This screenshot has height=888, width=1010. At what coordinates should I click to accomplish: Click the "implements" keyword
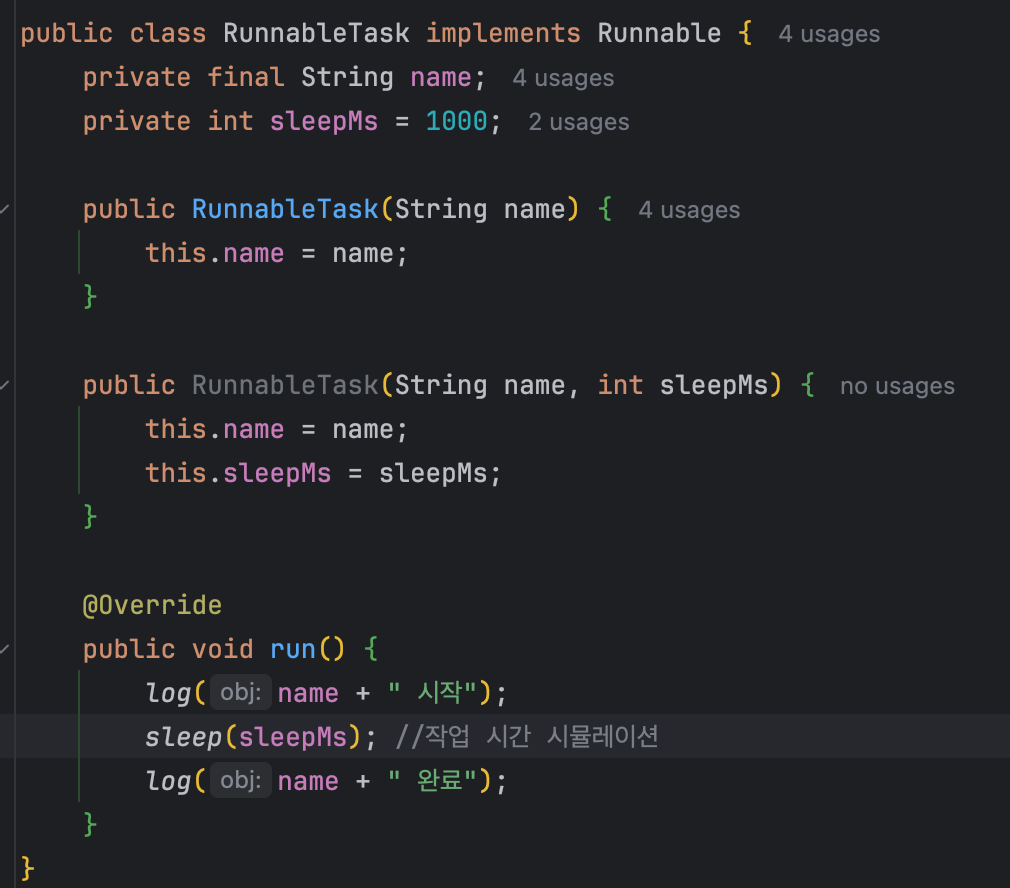coord(503,33)
